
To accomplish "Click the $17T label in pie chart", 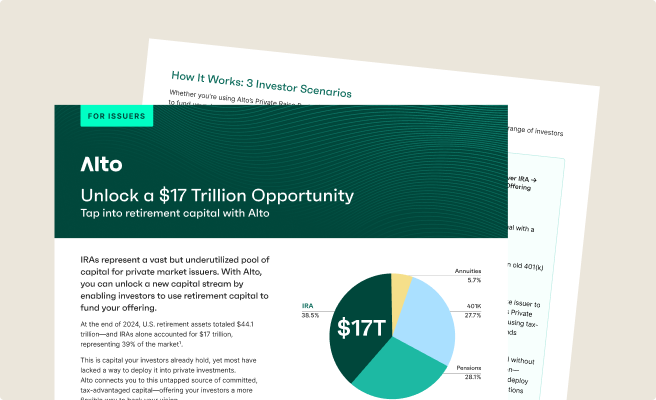I will [361, 328].
